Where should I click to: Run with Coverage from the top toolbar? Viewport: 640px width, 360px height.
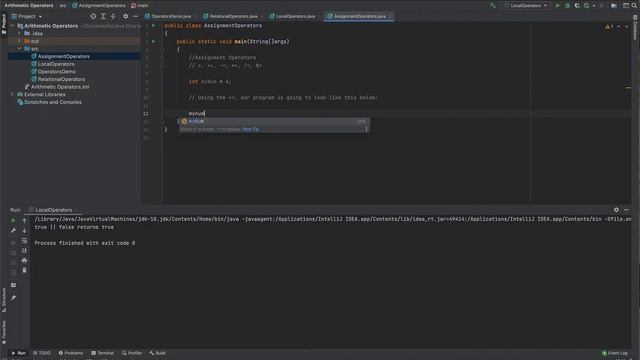click(x=577, y=6)
